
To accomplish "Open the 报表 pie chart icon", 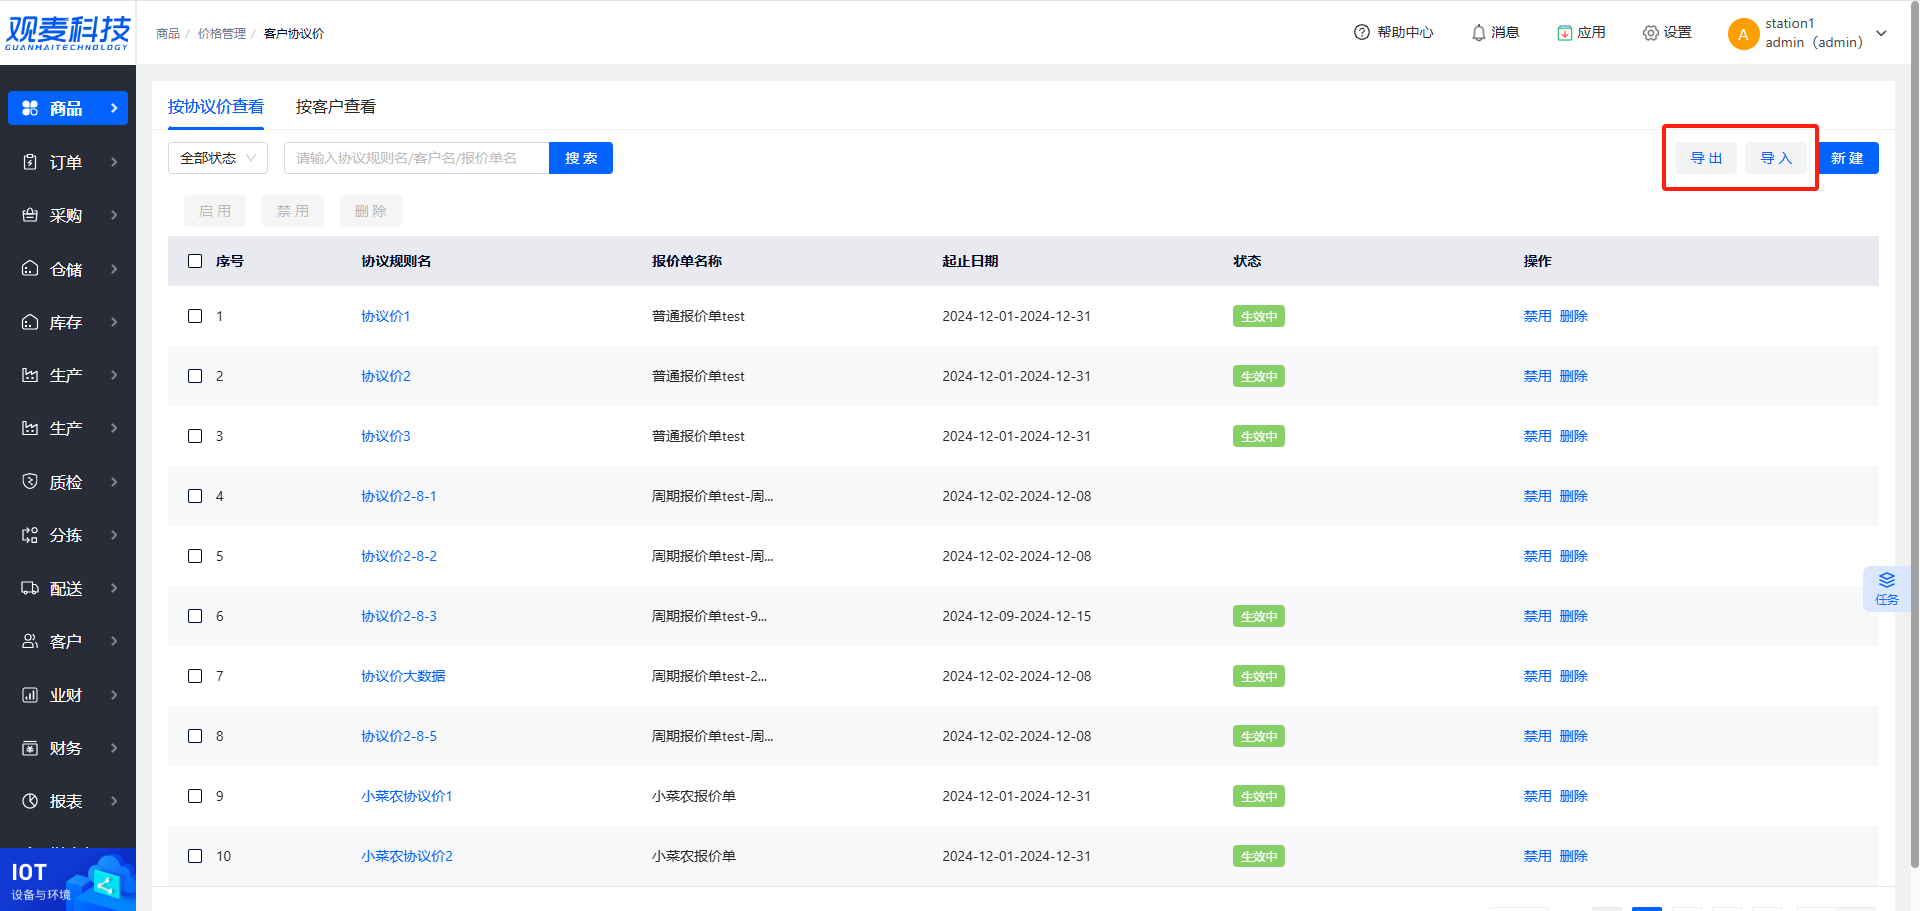I will (30, 801).
